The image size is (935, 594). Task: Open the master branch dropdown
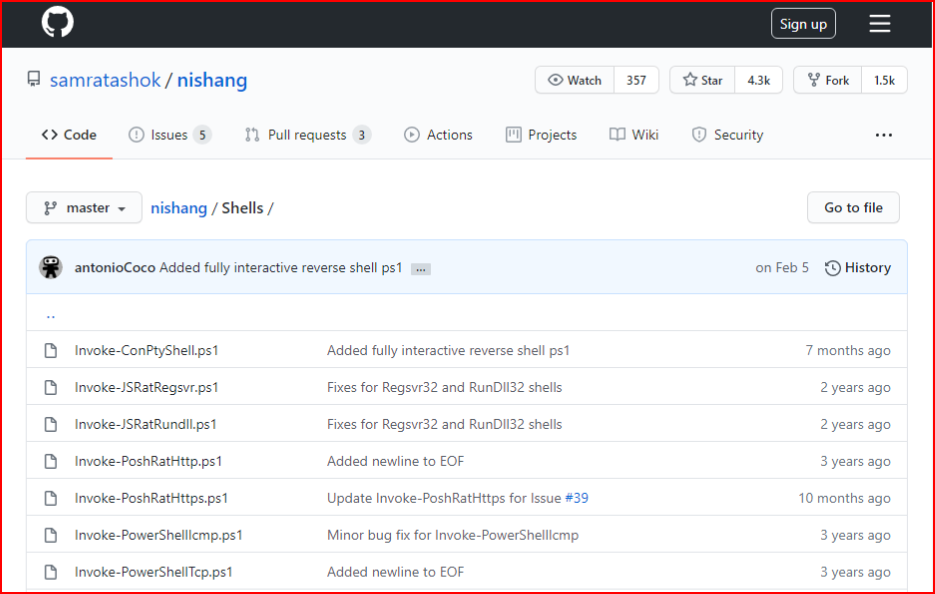pyautogui.click(x=84, y=208)
